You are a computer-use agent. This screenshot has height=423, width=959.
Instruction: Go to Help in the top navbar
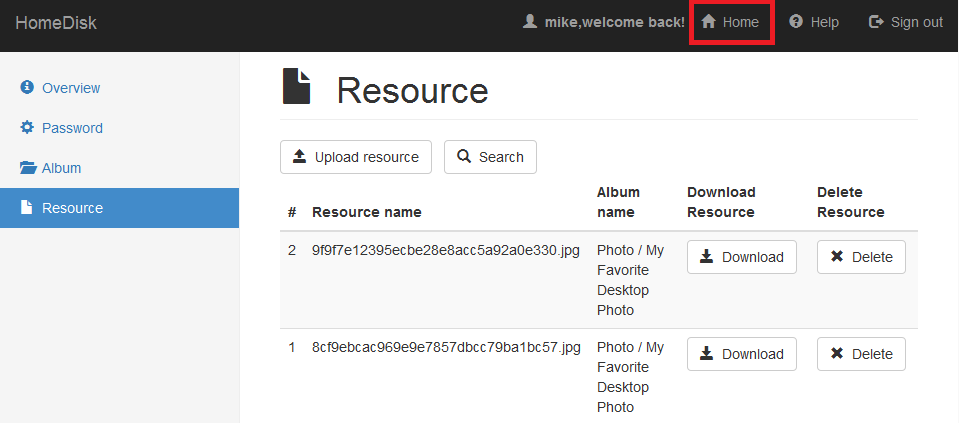(x=813, y=22)
